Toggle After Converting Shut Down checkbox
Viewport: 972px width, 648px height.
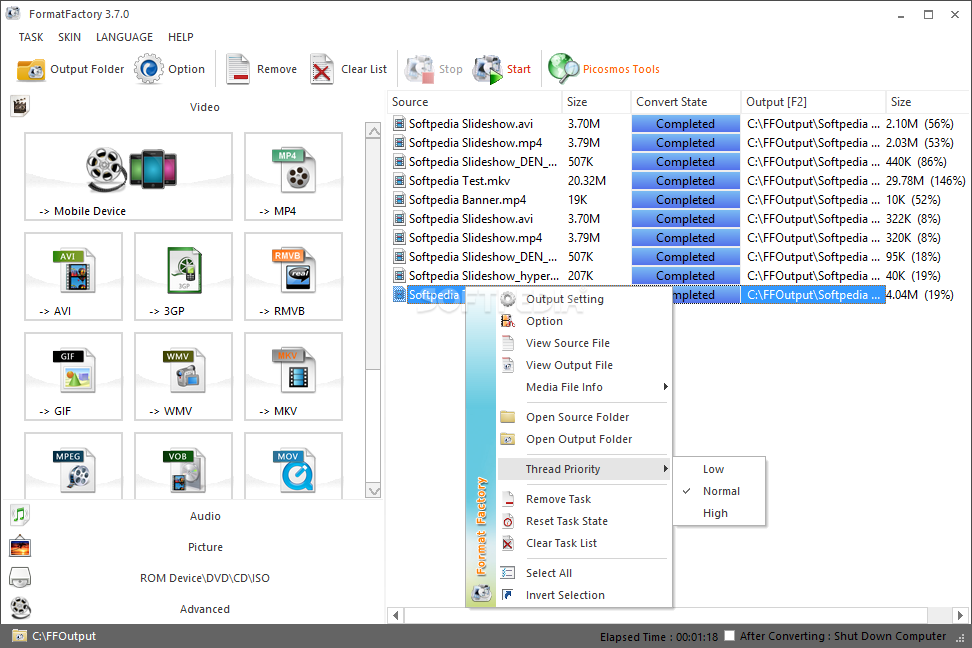(730, 636)
